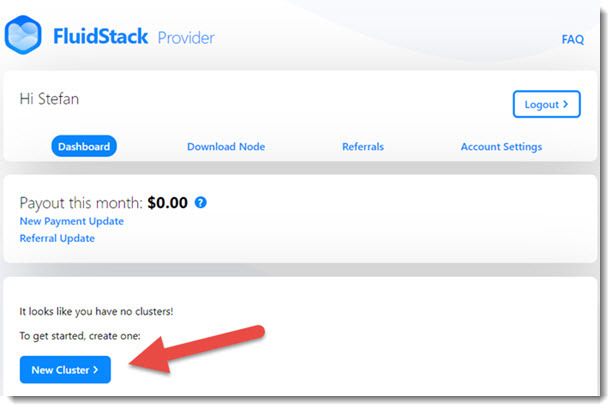Click the Hi Stefan greeting text

point(49,99)
